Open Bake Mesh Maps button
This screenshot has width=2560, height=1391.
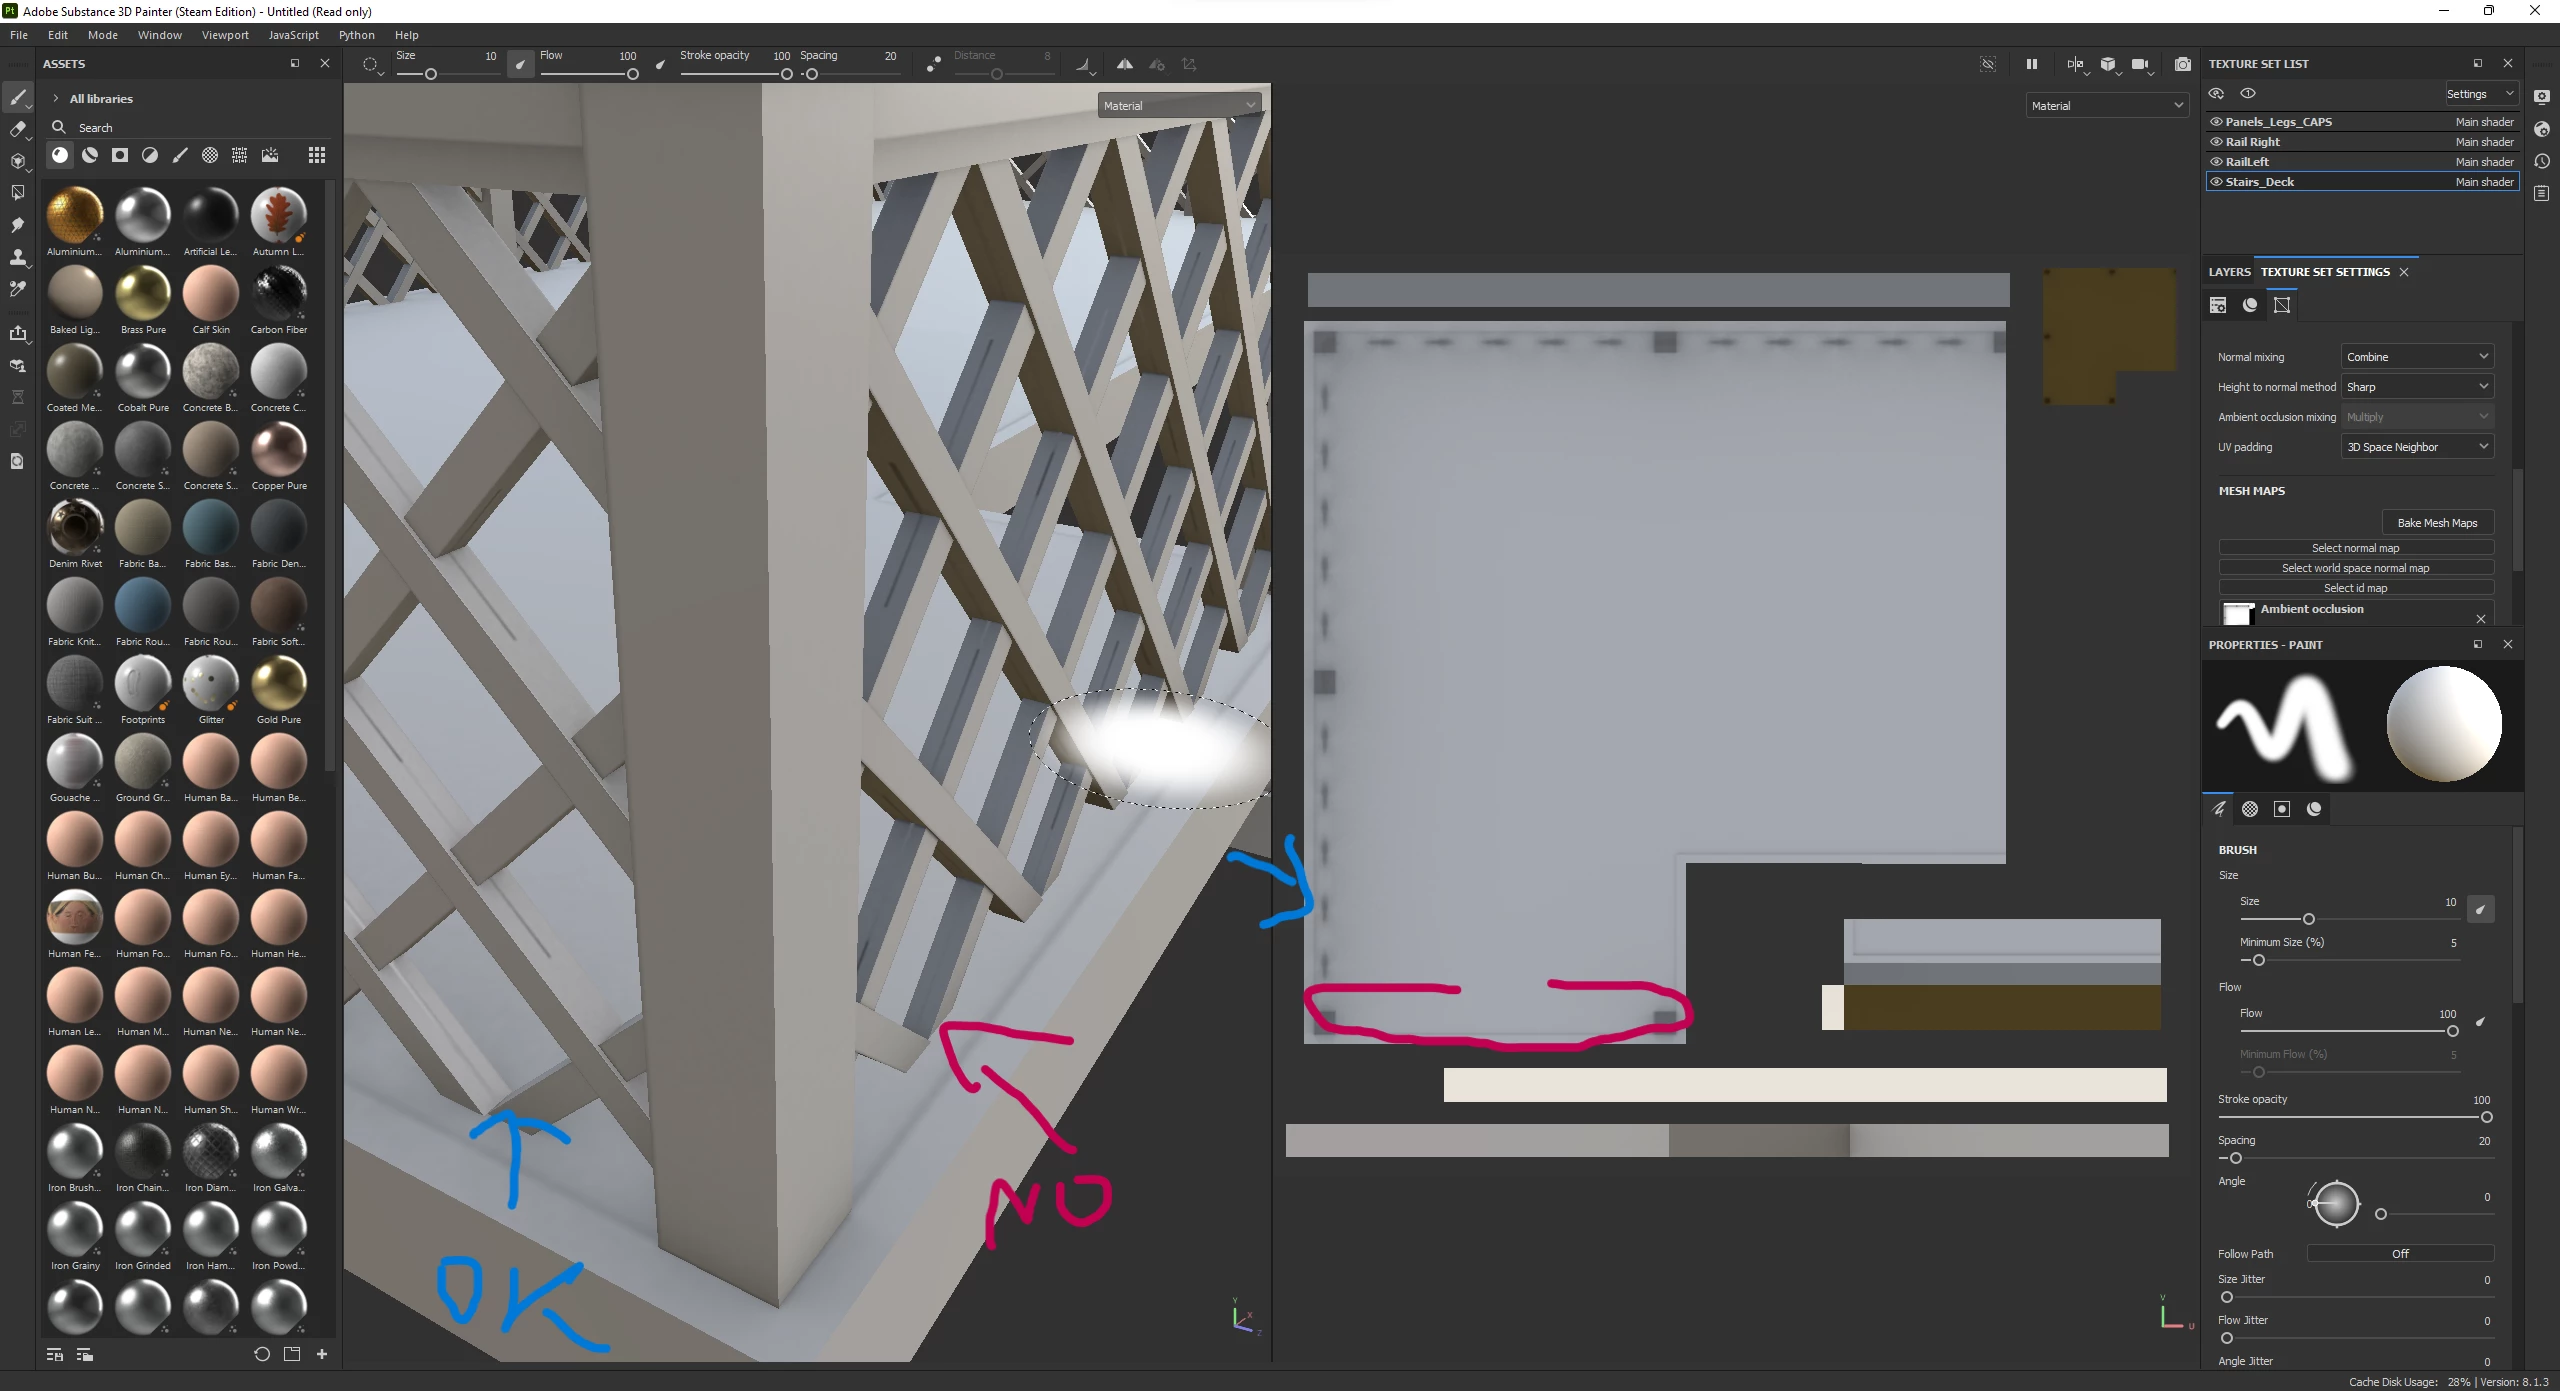(x=2437, y=523)
